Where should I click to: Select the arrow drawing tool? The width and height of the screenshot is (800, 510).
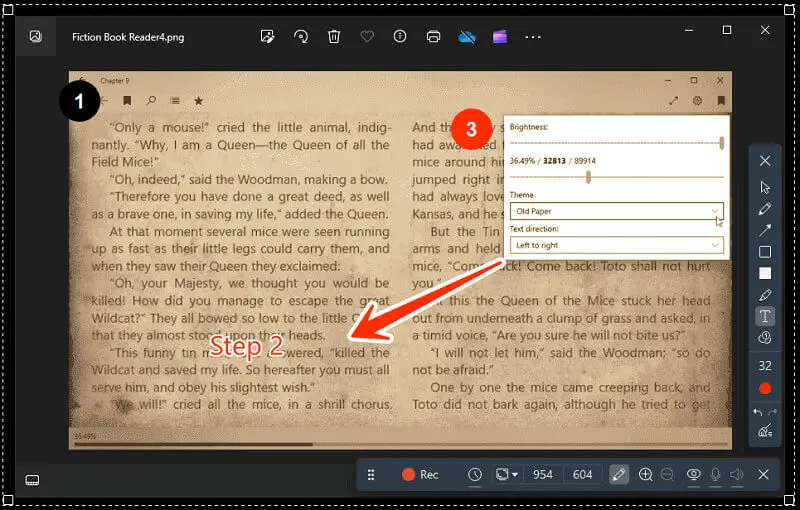point(765,231)
